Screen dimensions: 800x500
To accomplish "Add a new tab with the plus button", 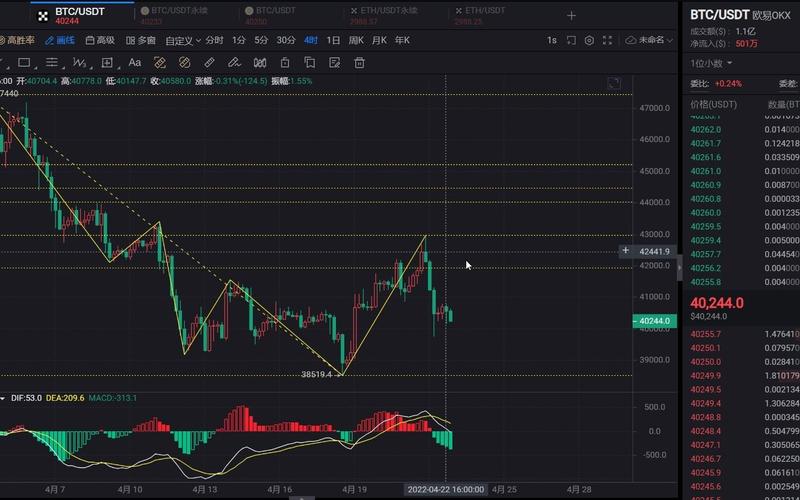I will click(x=571, y=16).
